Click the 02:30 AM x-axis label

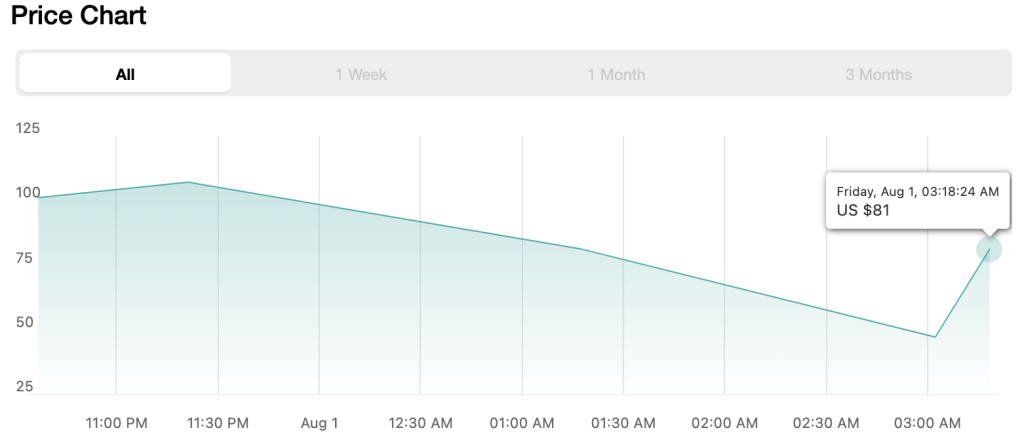pos(826,423)
